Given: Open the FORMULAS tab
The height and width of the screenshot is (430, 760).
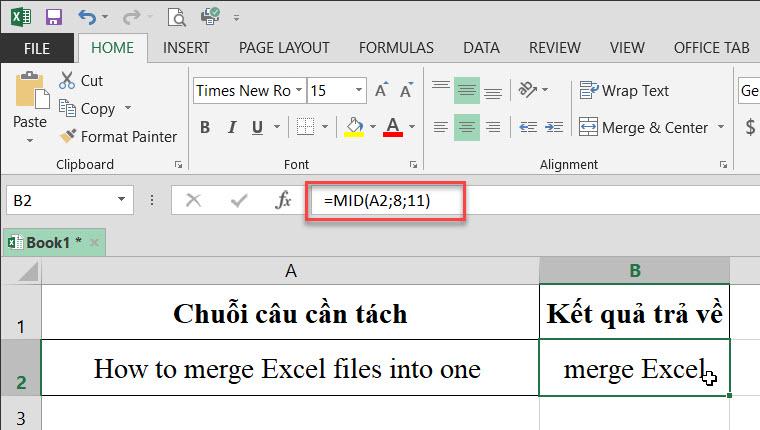Looking at the screenshot, I should [x=396, y=48].
